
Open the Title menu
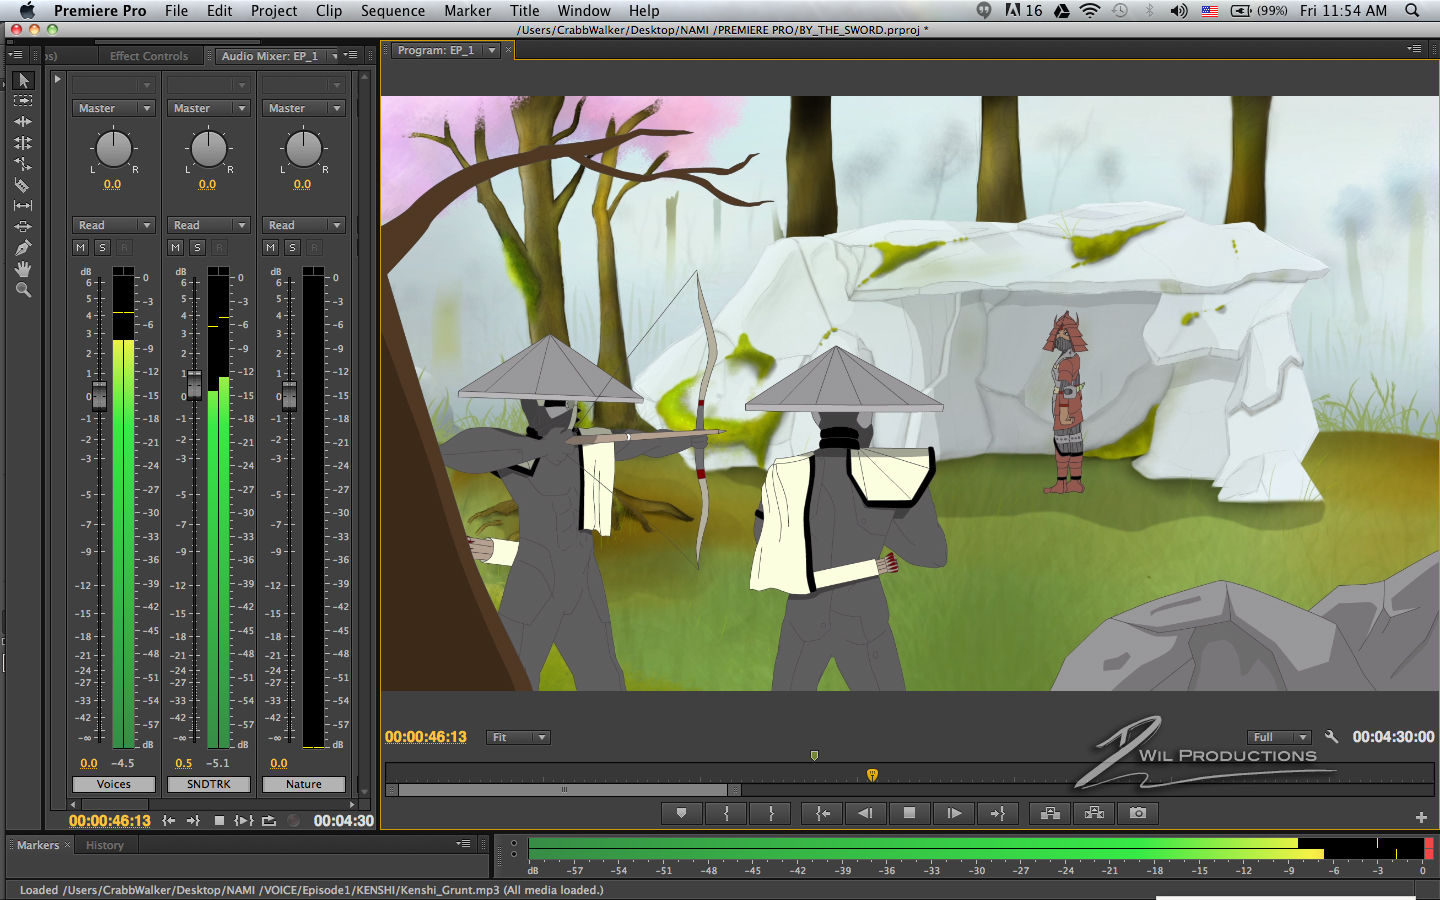click(x=524, y=10)
